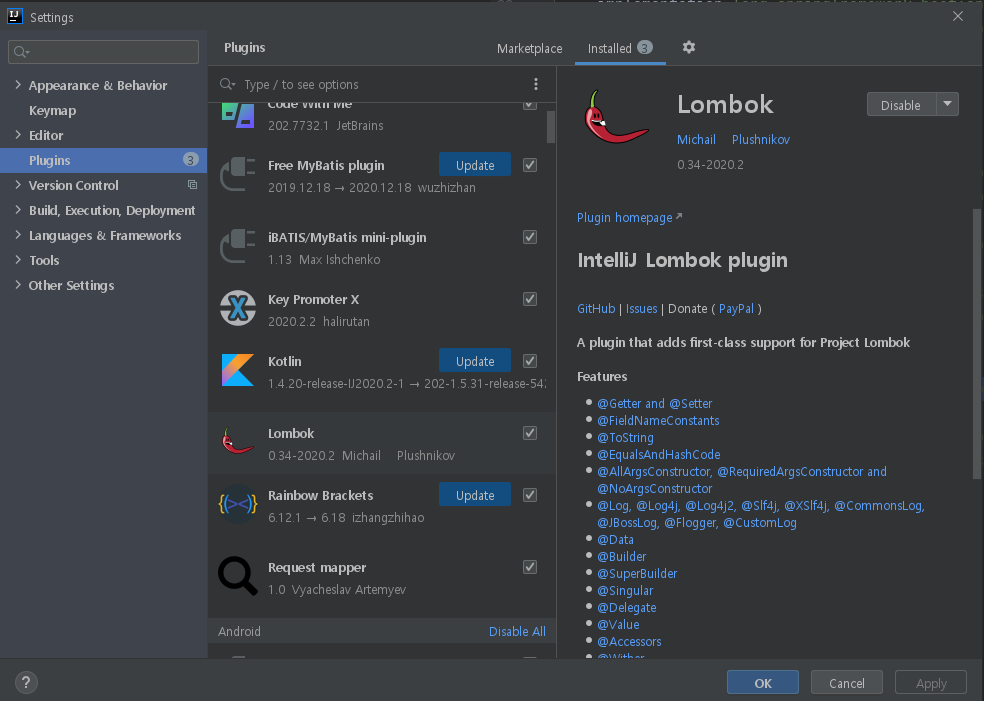Image resolution: width=984 pixels, height=701 pixels.
Task: Click the Michail author link
Action: (x=696, y=139)
